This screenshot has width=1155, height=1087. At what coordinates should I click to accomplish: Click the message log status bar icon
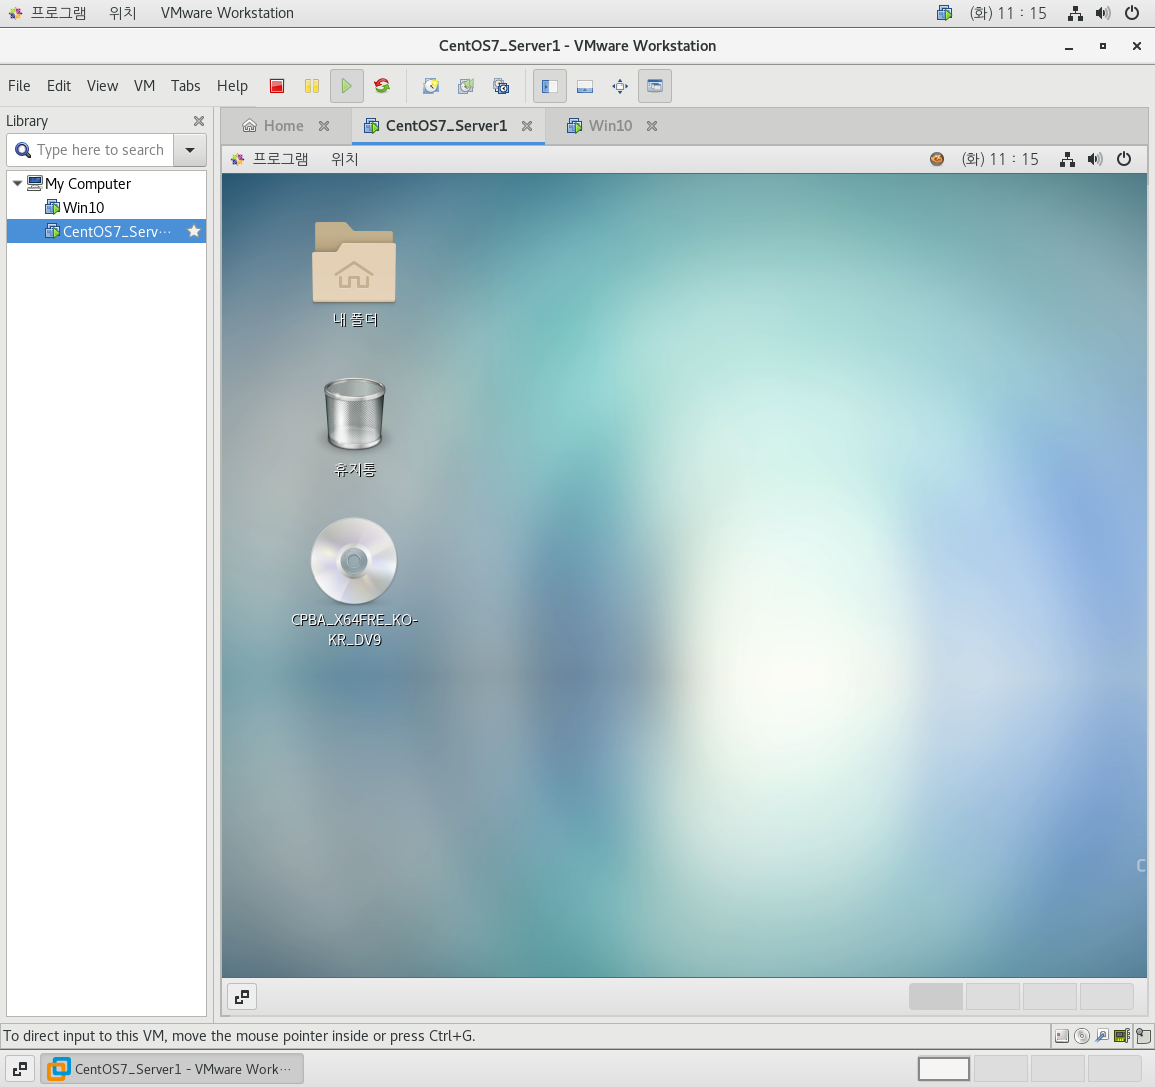[1143, 1036]
